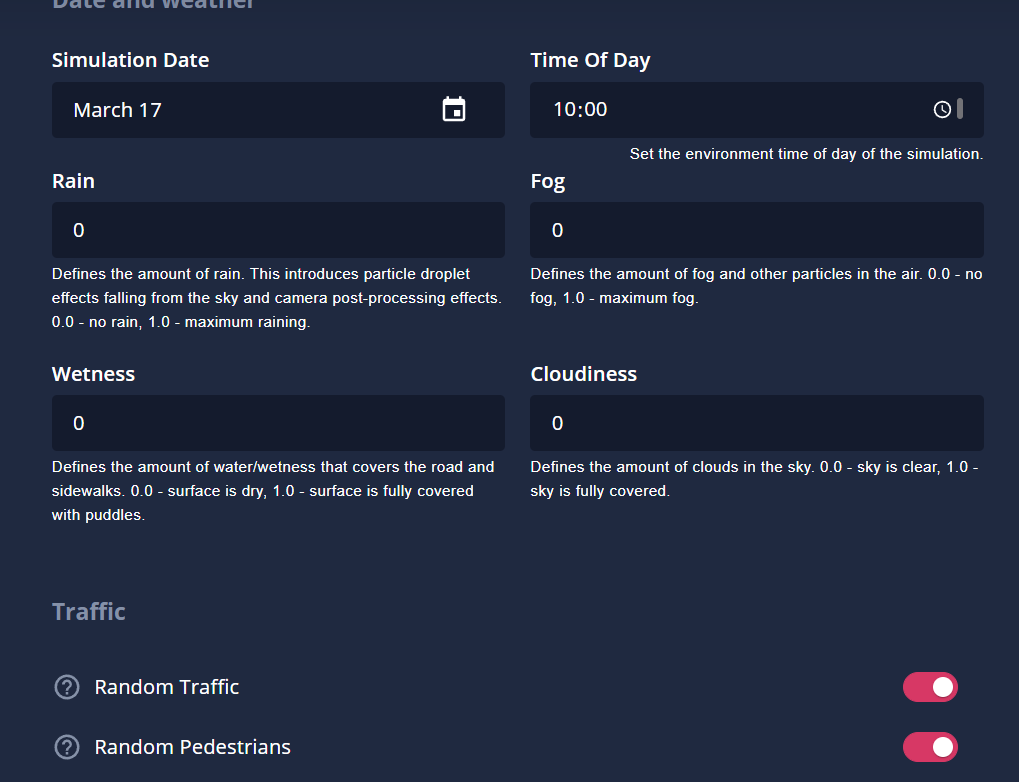The height and width of the screenshot is (782, 1019).
Task: Click the Traffic section heading
Action: [88, 612]
